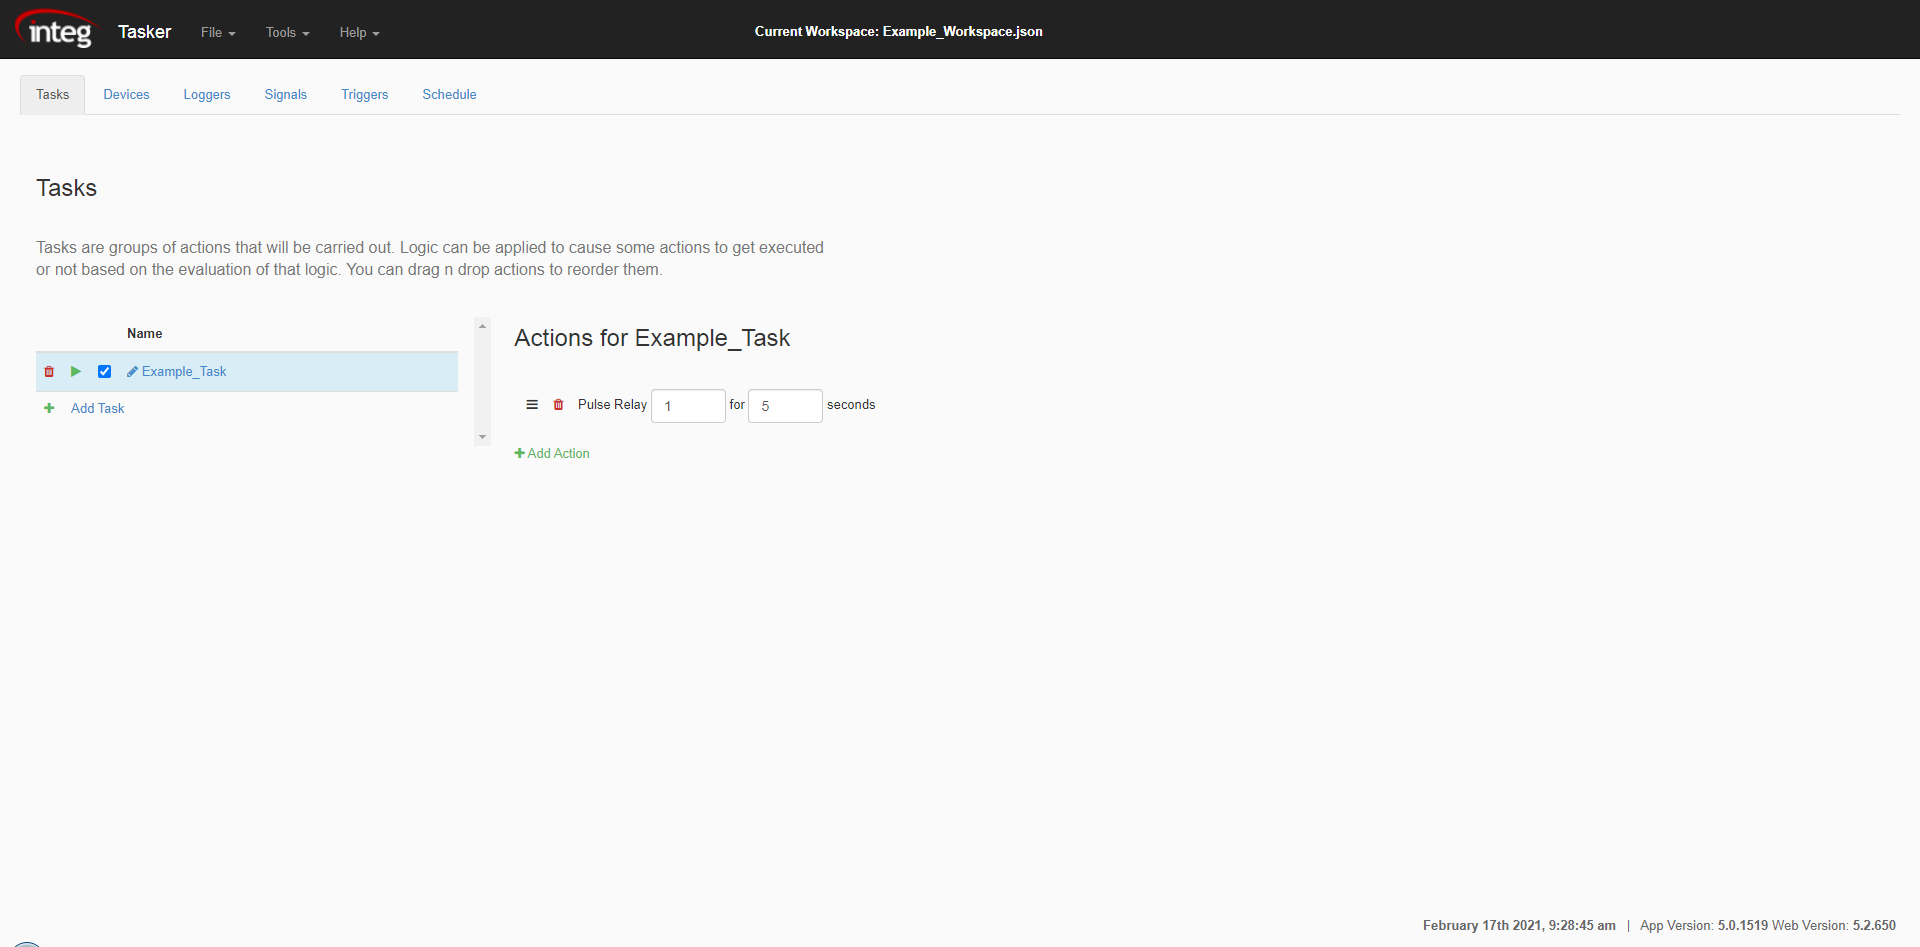This screenshot has width=1920, height=947.
Task: Click the pencil edit icon beside Example_Task
Action: coord(132,372)
